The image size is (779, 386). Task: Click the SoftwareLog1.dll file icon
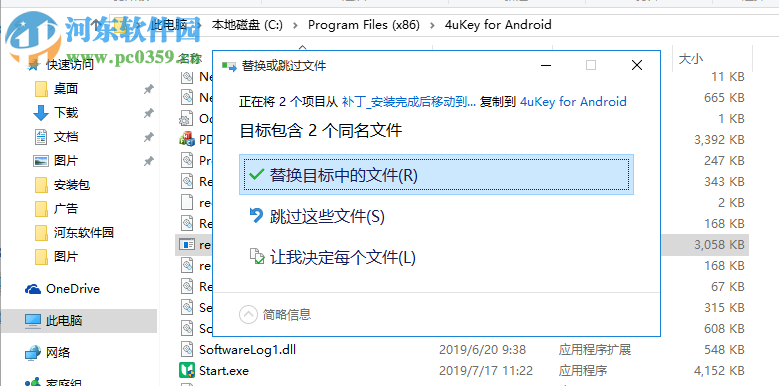(186, 350)
